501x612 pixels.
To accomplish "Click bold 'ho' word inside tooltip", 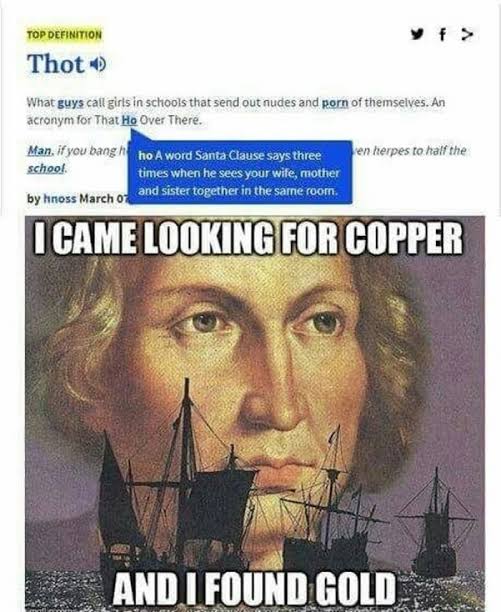I will click(145, 156).
